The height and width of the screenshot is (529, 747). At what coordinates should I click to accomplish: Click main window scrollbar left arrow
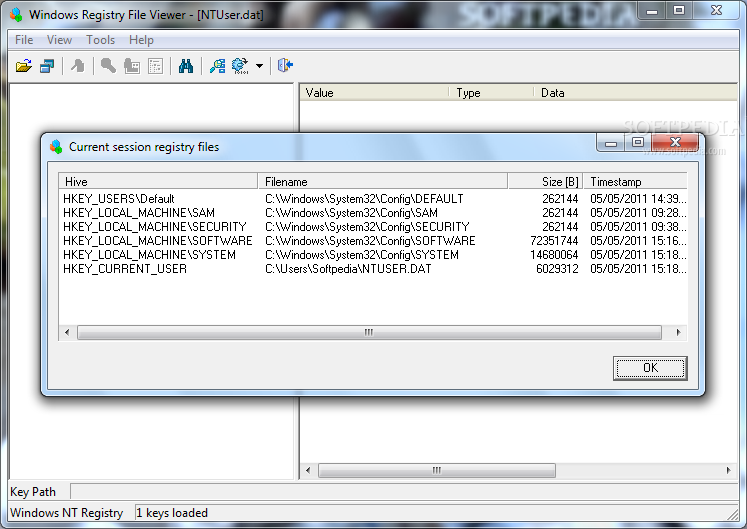coord(308,470)
